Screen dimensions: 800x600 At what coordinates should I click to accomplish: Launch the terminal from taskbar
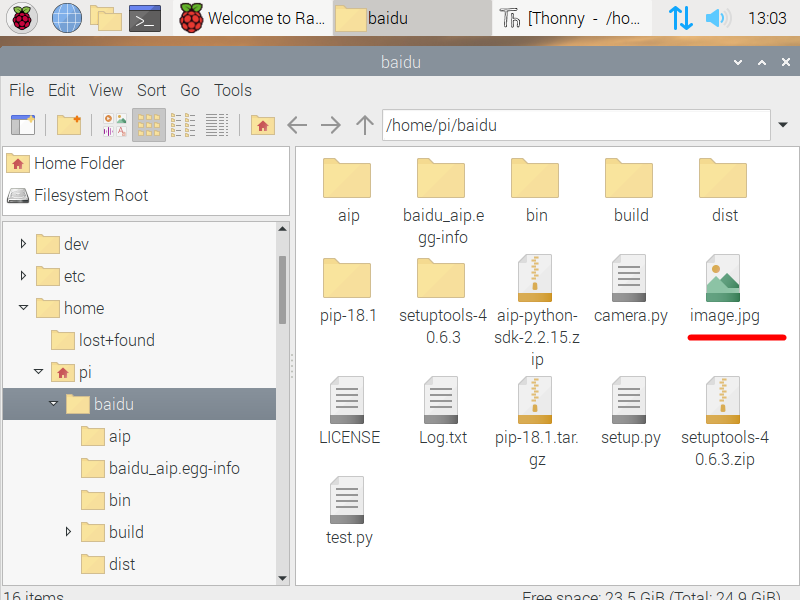coord(145,18)
